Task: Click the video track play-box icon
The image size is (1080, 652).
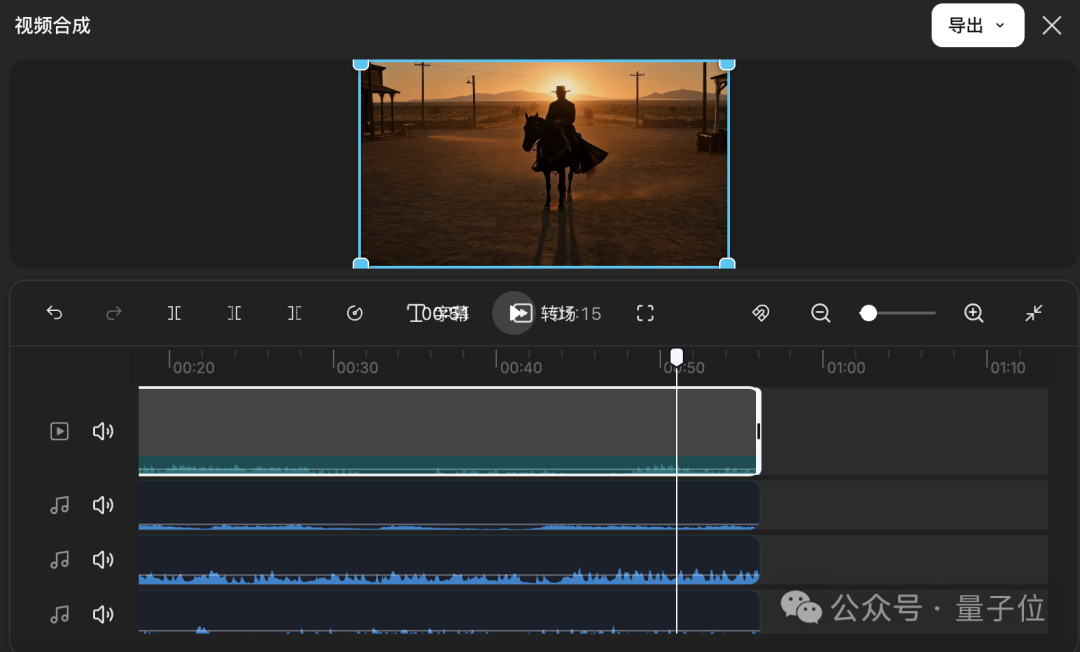Action: (59, 431)
